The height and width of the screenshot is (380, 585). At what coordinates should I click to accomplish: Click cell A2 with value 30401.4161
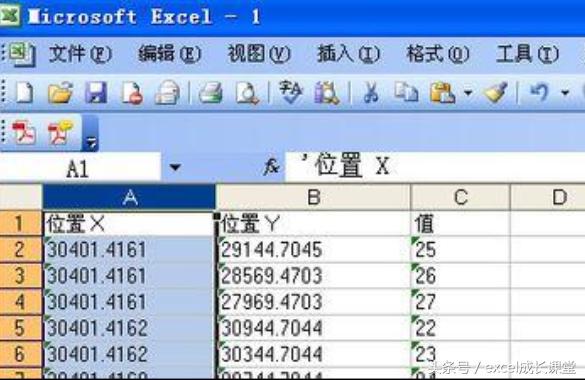pyautogui.click(x=129, y=250)
